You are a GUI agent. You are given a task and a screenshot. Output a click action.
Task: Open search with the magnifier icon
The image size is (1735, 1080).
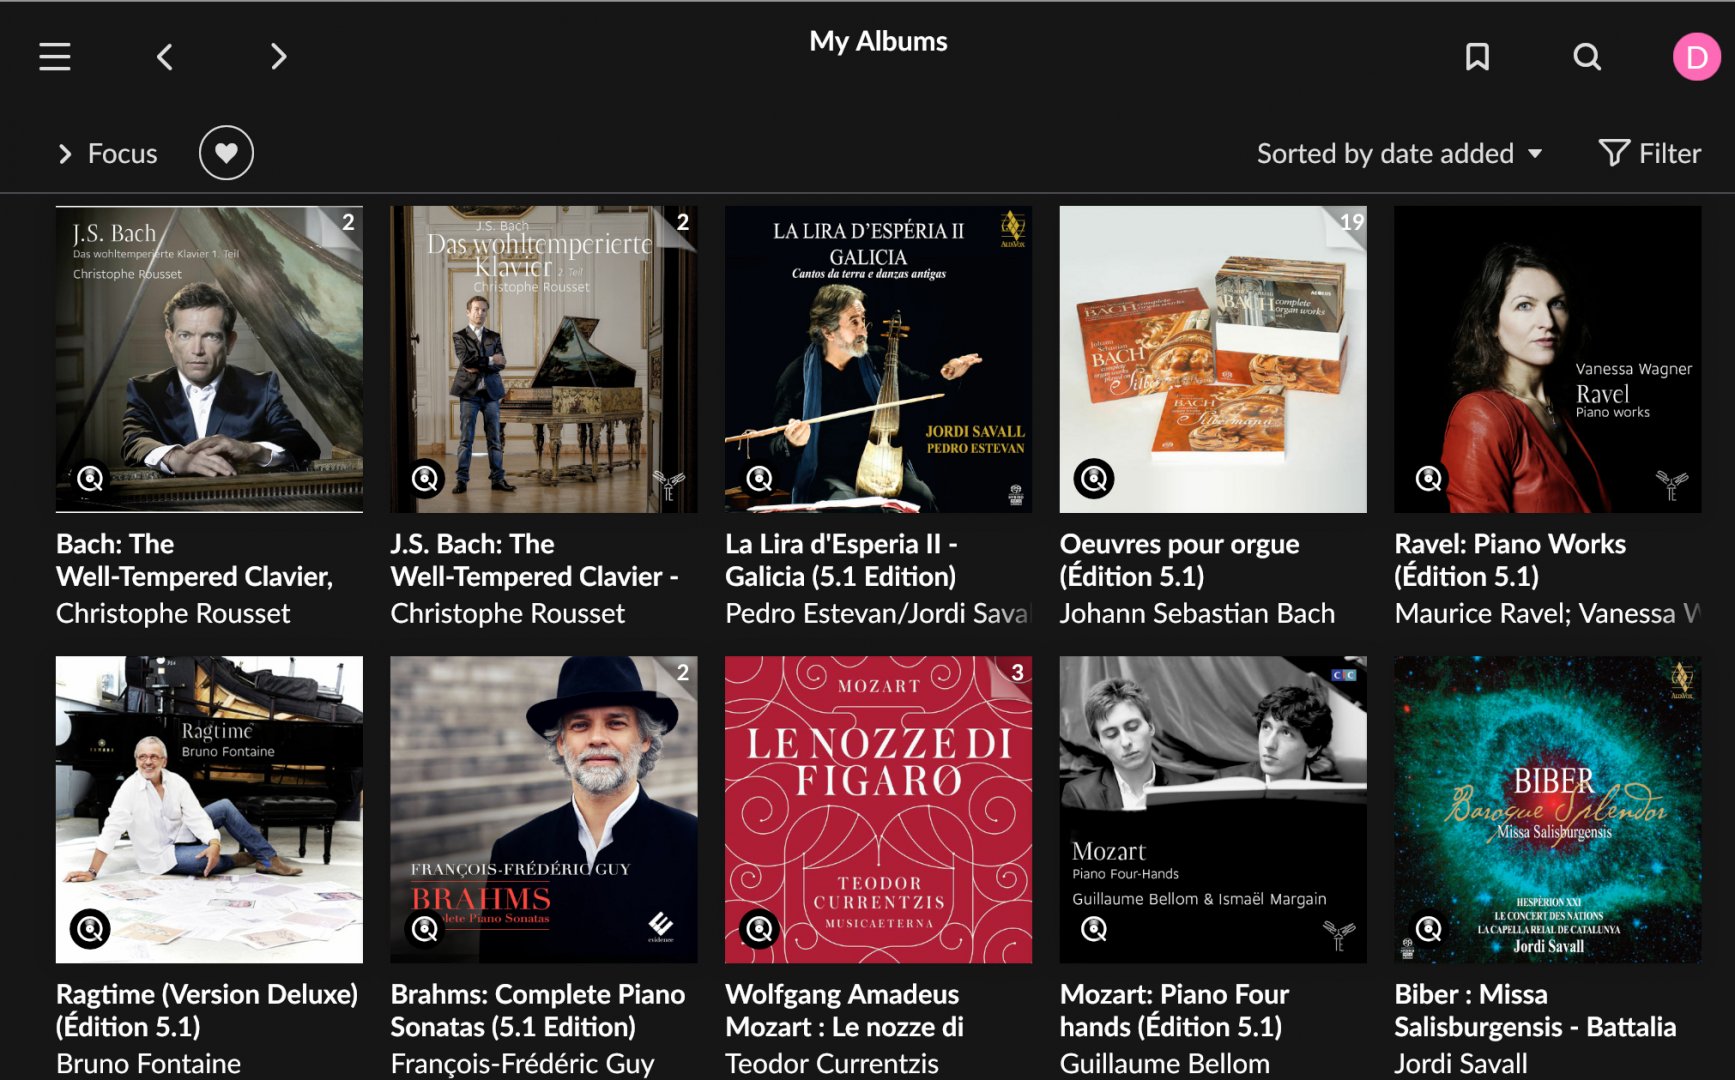click(x=1587, y=57)
